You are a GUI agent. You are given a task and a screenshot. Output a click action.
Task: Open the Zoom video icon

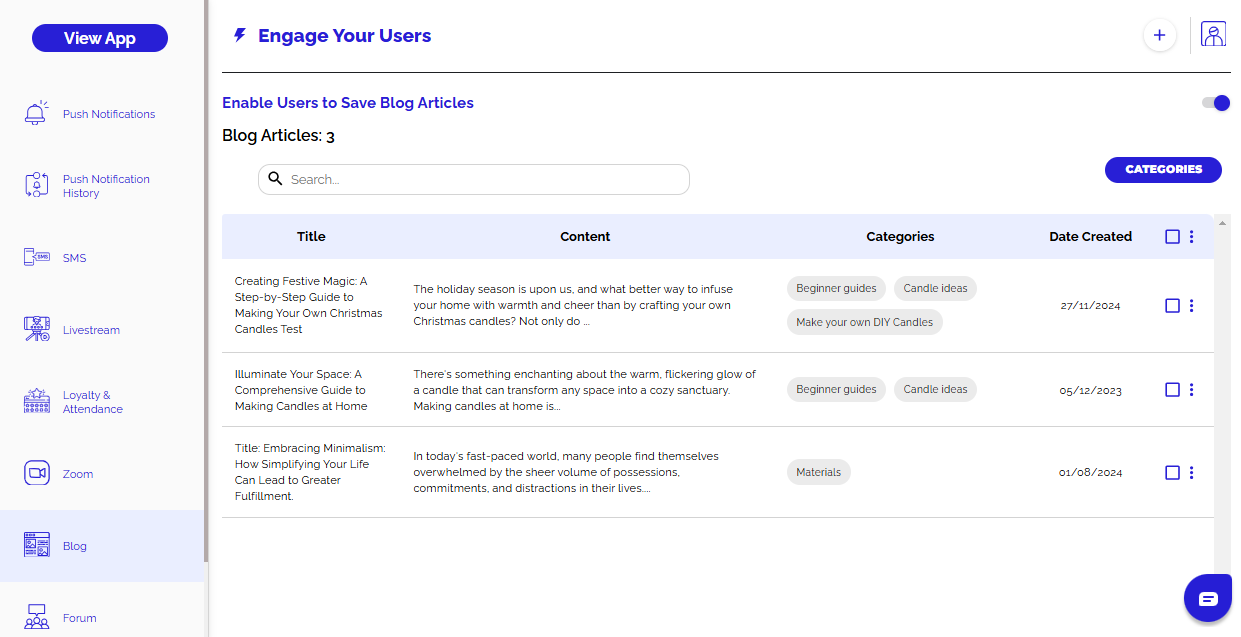click(x=36, y=474)
